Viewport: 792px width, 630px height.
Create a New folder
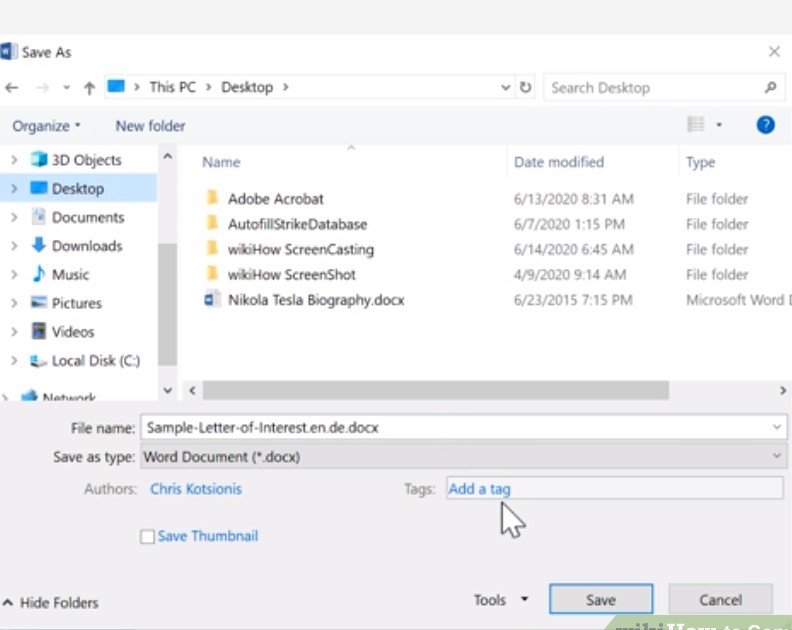click(151, 126)
